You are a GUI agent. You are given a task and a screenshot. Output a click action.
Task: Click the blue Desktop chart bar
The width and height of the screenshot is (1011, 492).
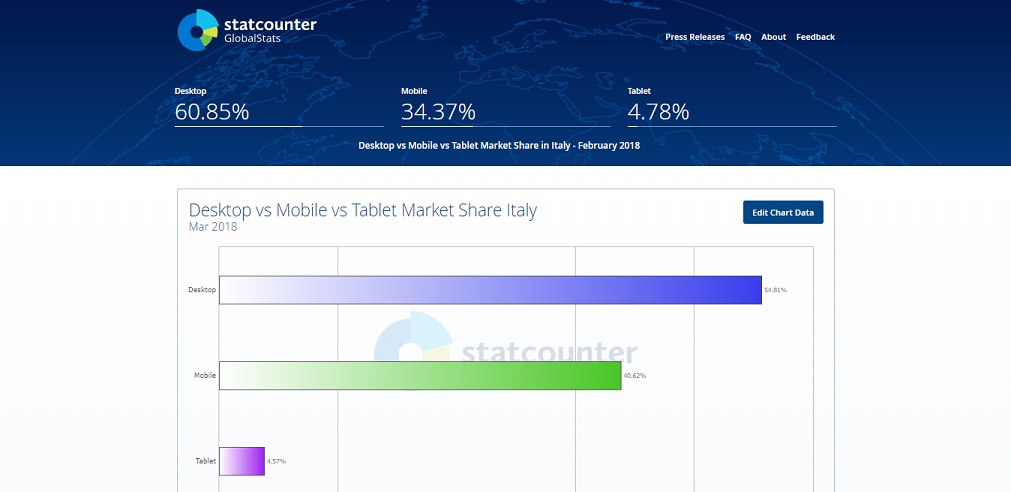pos(490,290)
